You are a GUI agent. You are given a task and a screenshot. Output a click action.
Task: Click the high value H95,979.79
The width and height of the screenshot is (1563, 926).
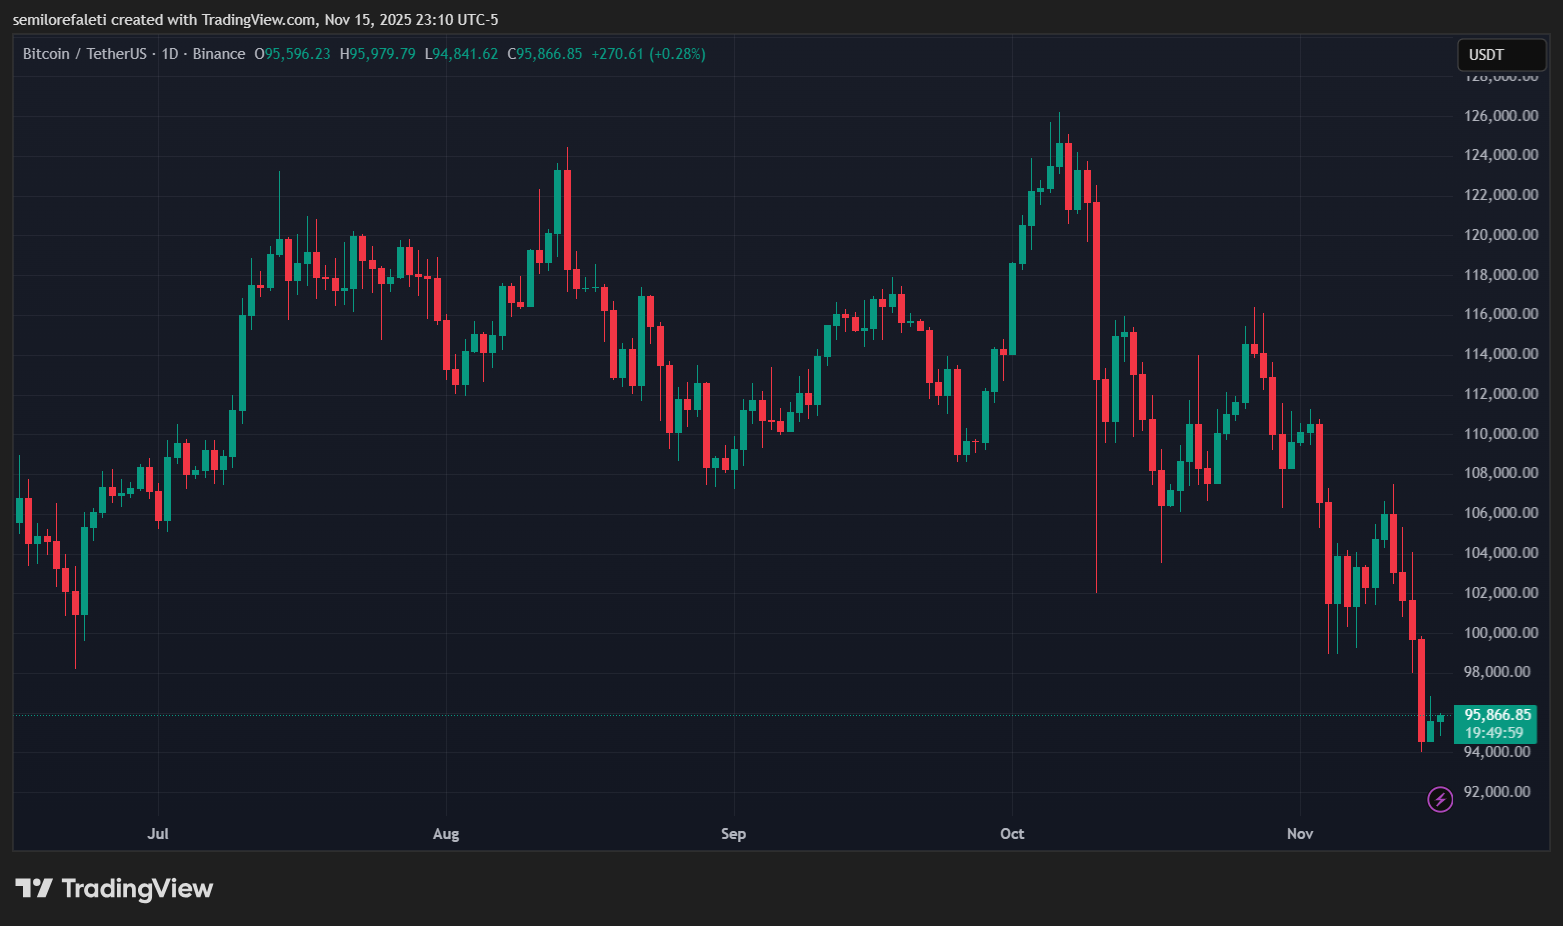tap(378, 54)
